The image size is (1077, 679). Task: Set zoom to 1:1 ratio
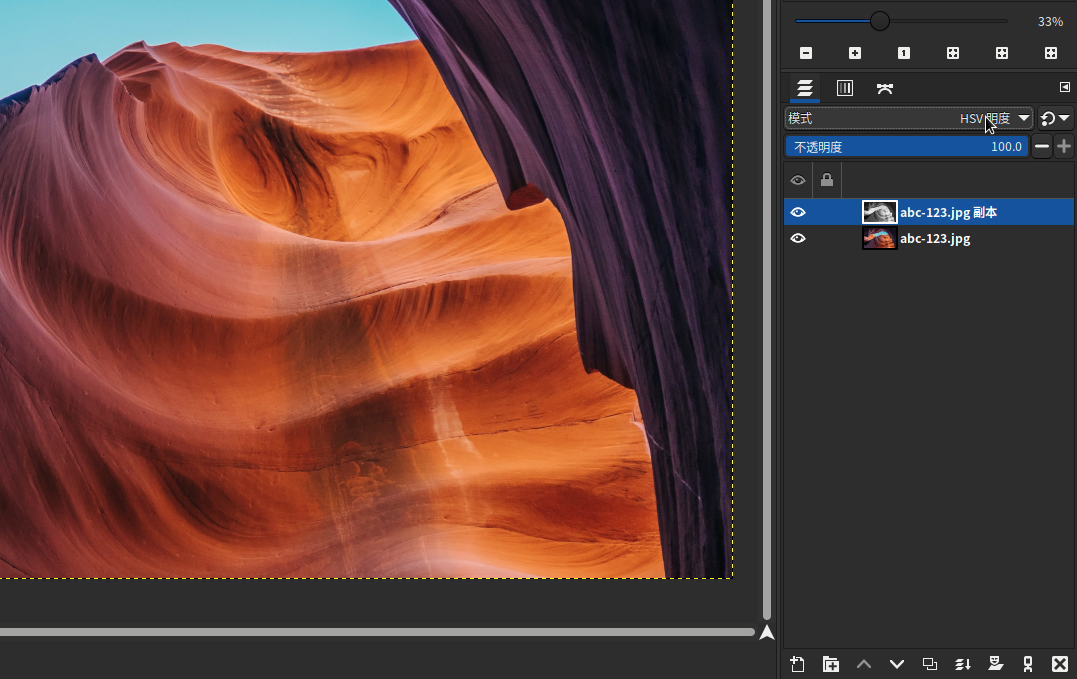[904, 53]
